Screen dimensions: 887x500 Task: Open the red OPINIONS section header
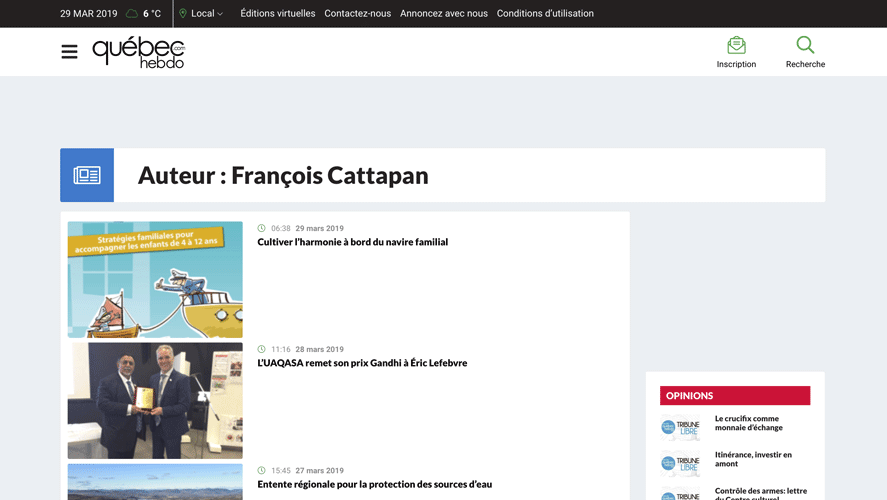point(735,396)
